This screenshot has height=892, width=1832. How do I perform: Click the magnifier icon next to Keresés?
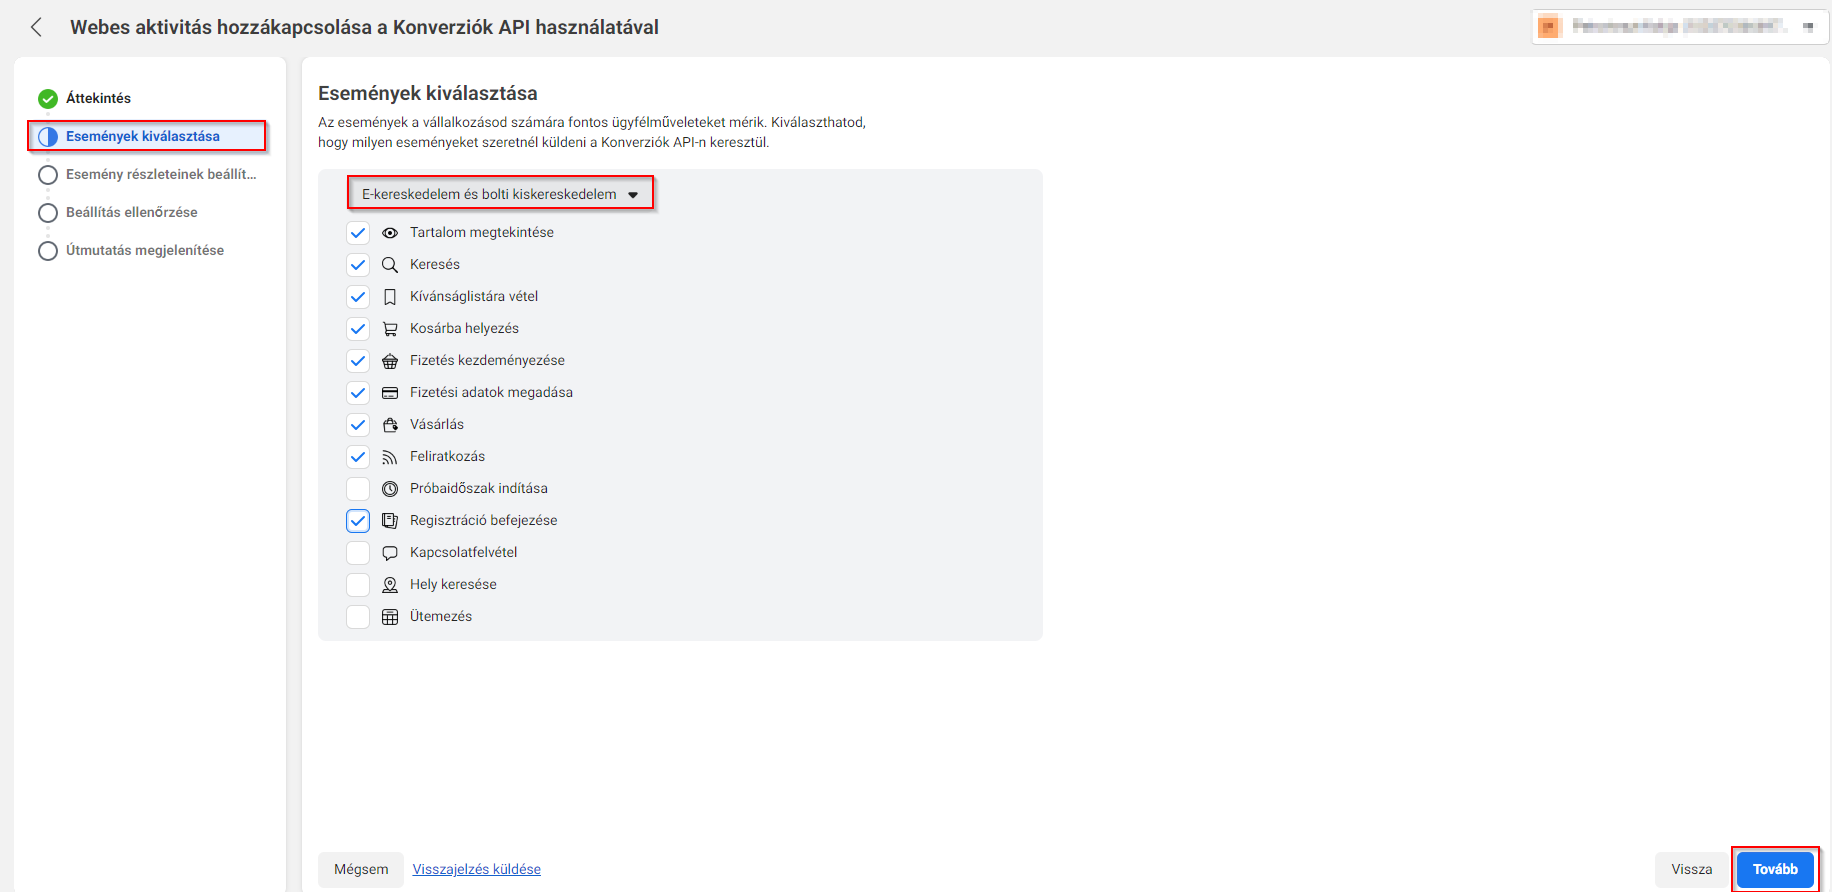(x=390, y=265)
